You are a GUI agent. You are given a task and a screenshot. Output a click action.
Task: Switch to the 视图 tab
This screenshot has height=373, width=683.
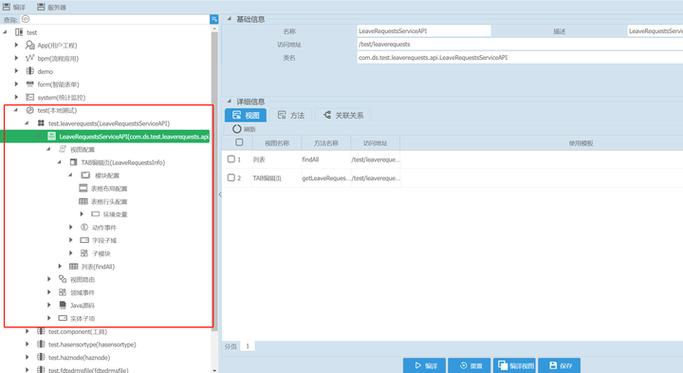click(246, 115)
